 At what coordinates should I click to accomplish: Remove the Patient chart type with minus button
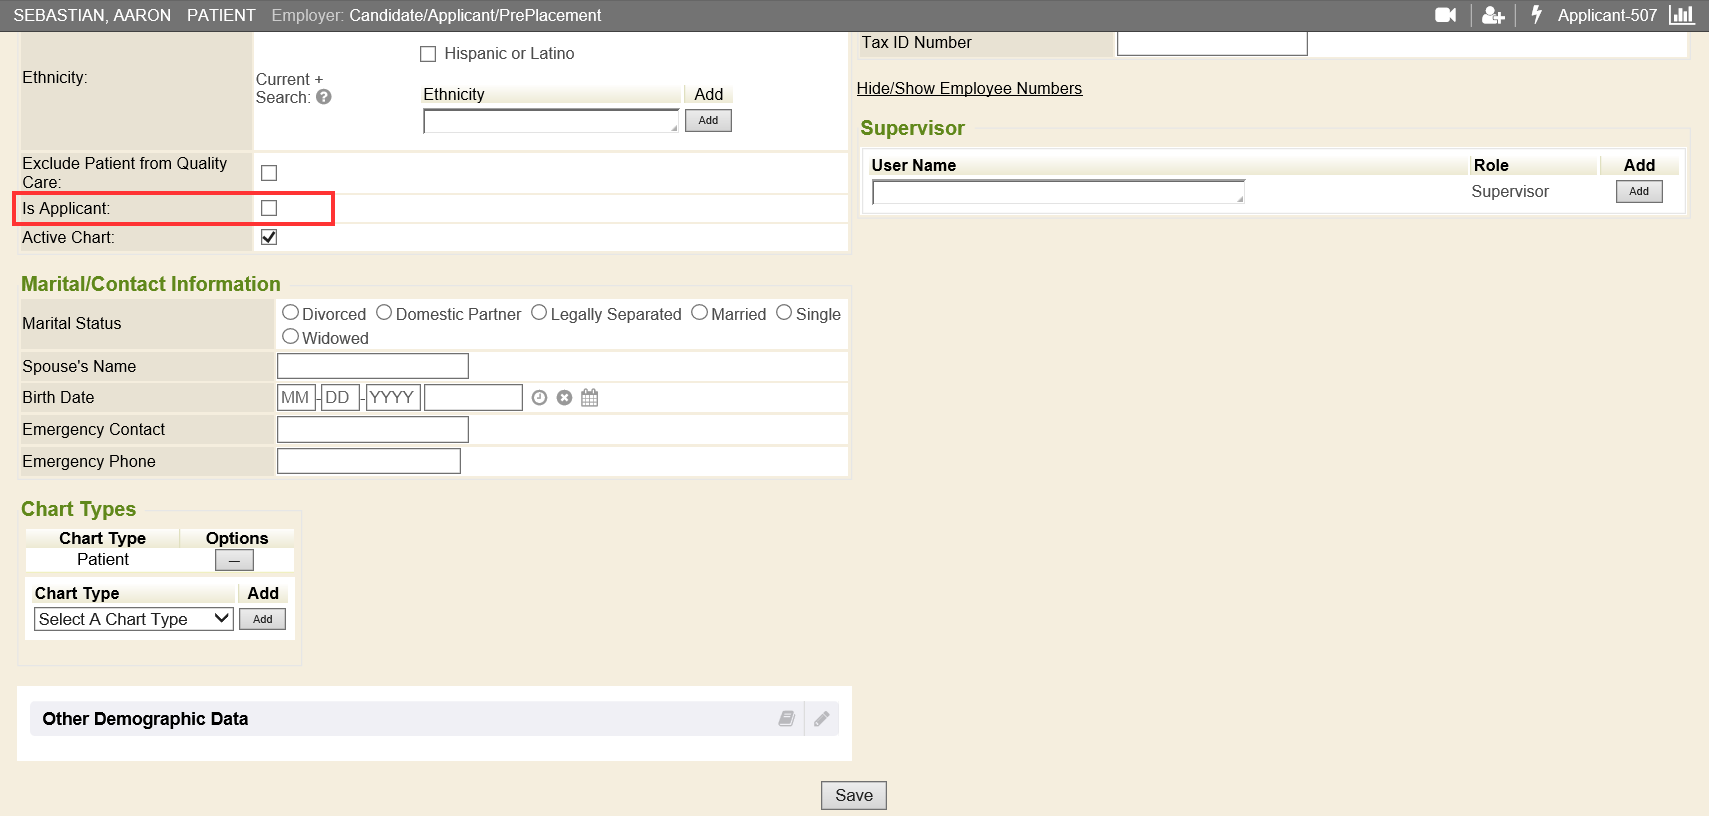click(x=234, y=560)
